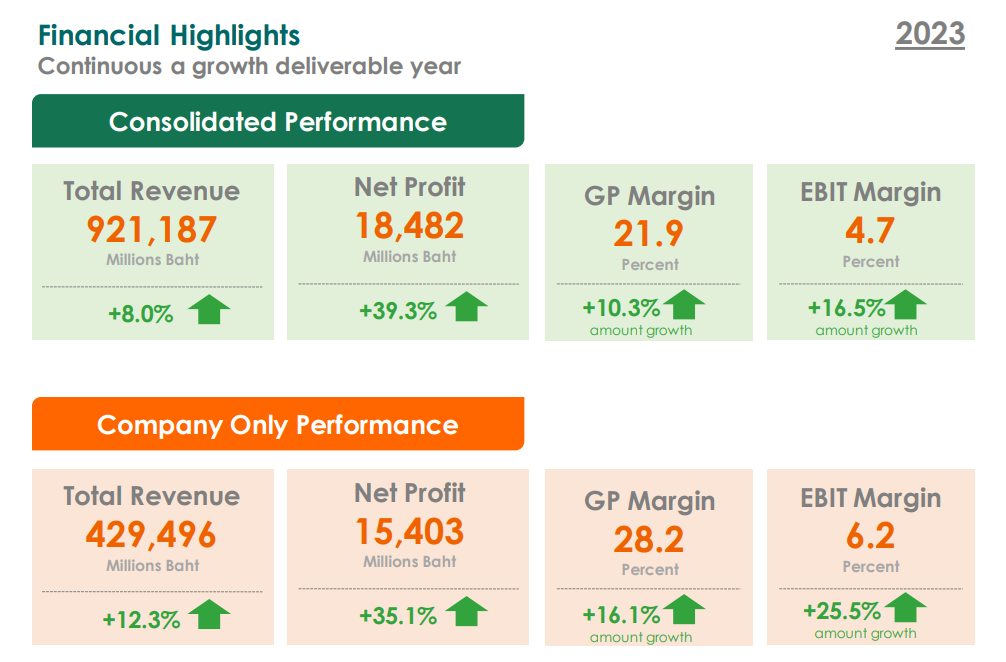The width and height of the screenshot is (1006, 662).
Task: Click the company-only Net Profit 15,403 value
Action: point(410,530)
